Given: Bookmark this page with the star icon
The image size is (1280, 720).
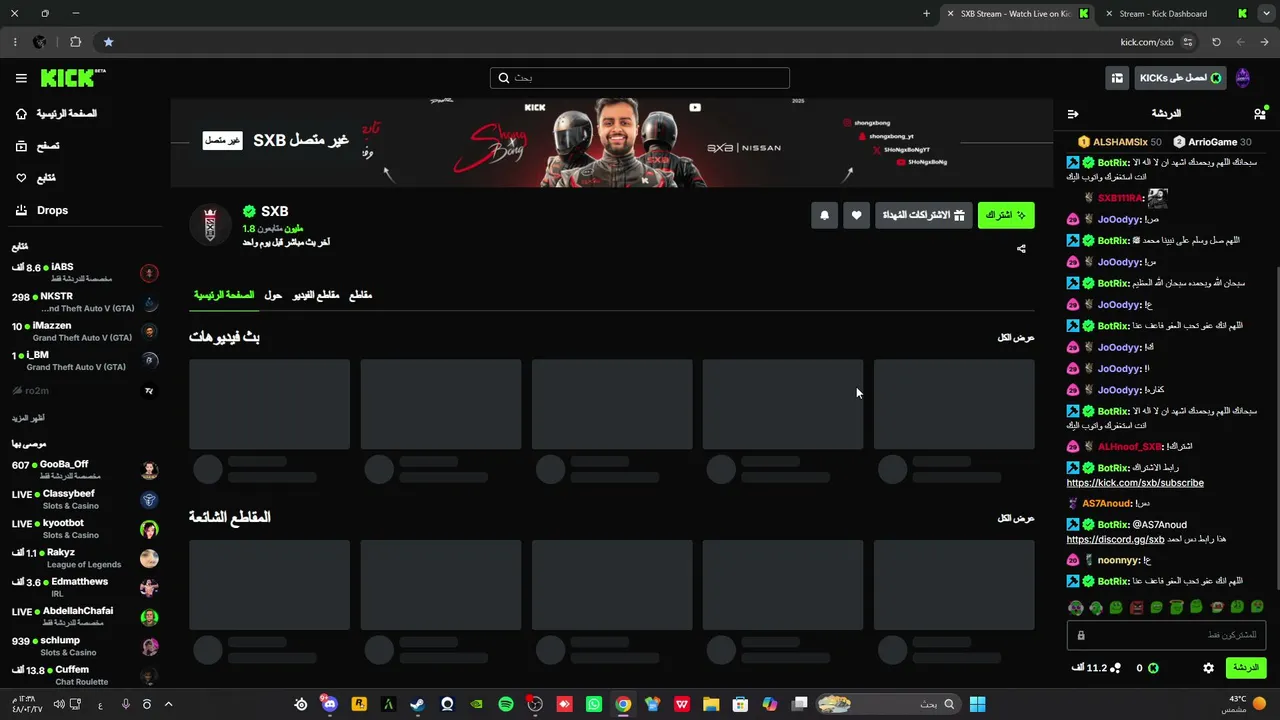Looking at the screenshot, I should [108, 42].
